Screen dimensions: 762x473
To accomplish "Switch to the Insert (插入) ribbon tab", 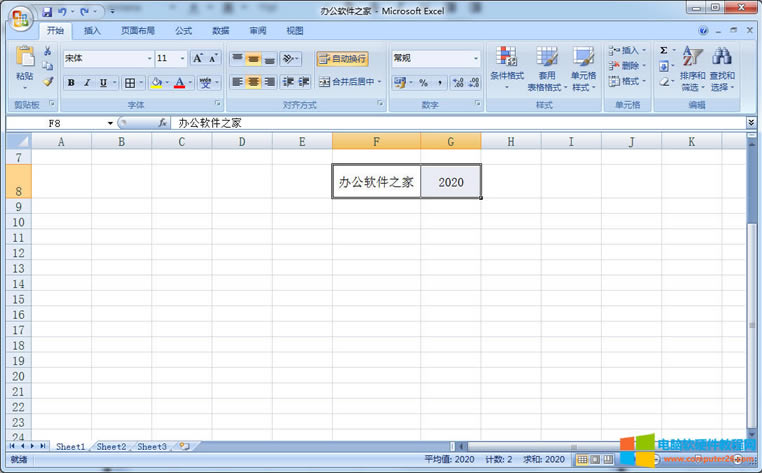I will coord(92,31).
